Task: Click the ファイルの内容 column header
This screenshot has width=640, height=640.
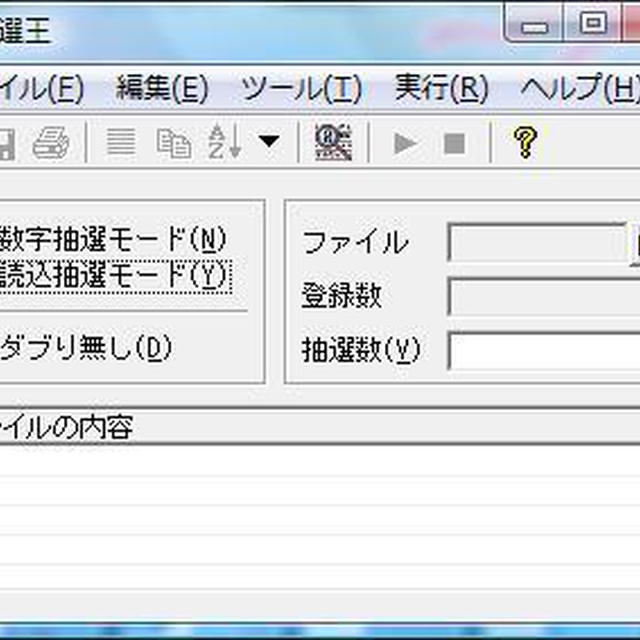Action: pyautogui.click(x=320, y=428)
